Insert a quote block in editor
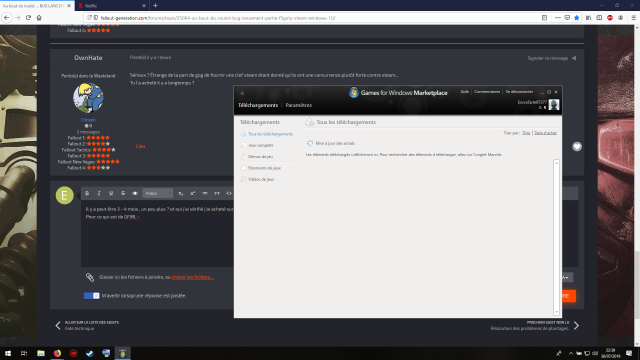Image resolution: width=640 pixels, height=360 pixels. (217, 193)
